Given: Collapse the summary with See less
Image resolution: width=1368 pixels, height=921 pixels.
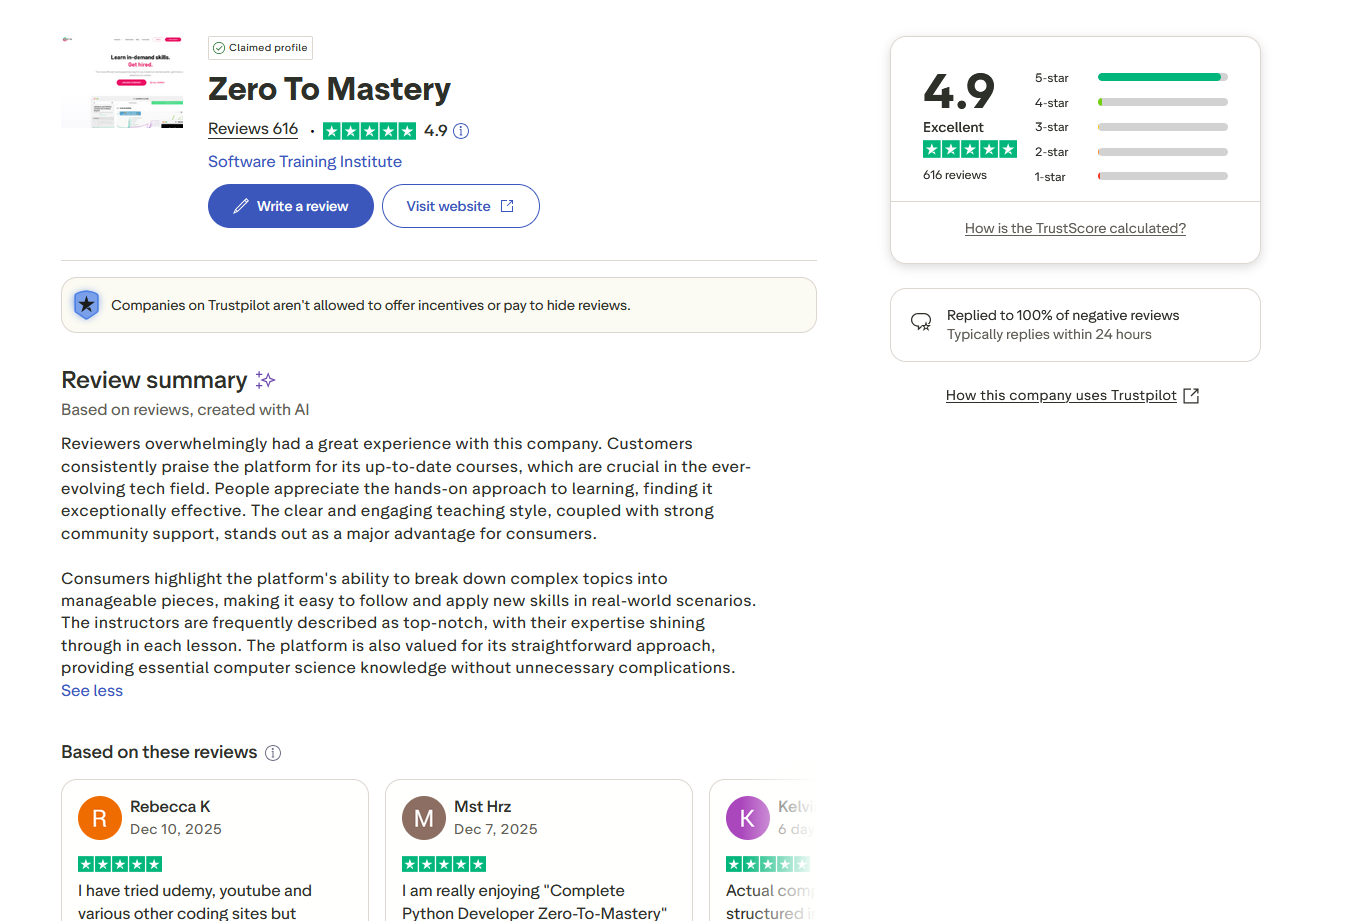Looking at the screenshot, I should point(92,691).
